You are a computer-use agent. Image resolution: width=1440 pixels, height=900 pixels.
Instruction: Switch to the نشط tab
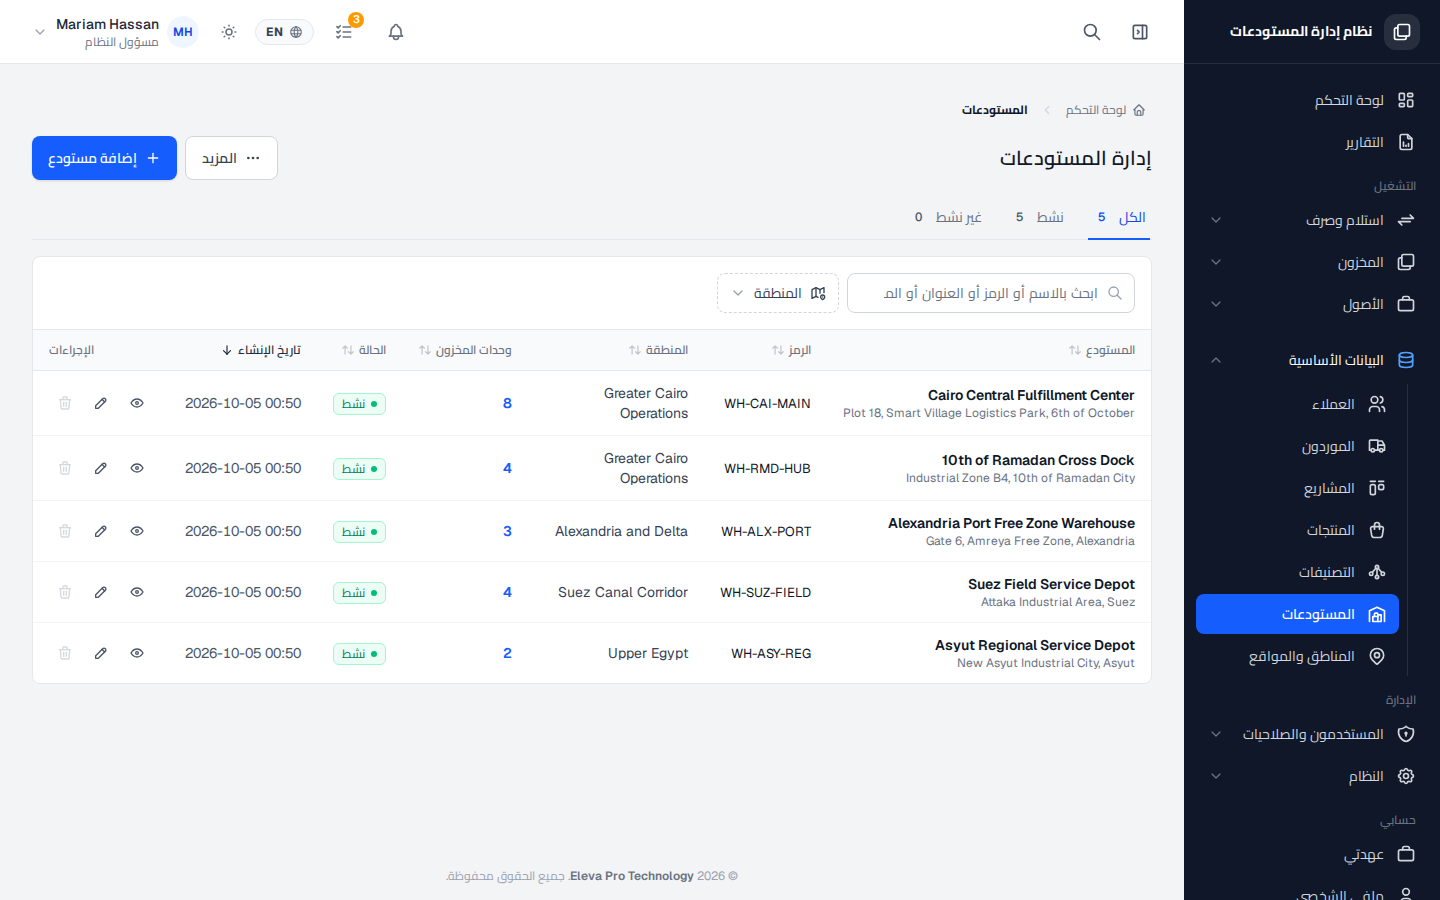coord(1040,217)
